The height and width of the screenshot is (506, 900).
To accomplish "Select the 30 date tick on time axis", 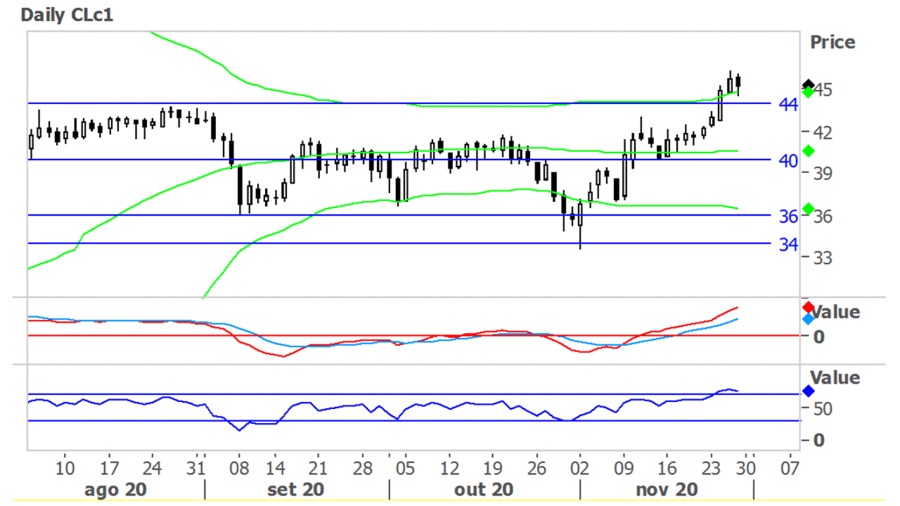I will [x=746, y=468].
